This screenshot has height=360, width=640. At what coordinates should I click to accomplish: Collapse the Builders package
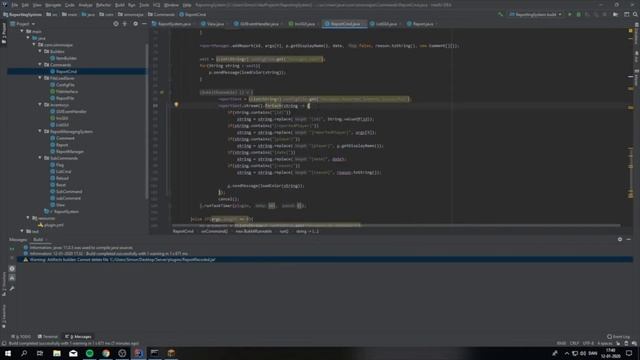(40, 51)
